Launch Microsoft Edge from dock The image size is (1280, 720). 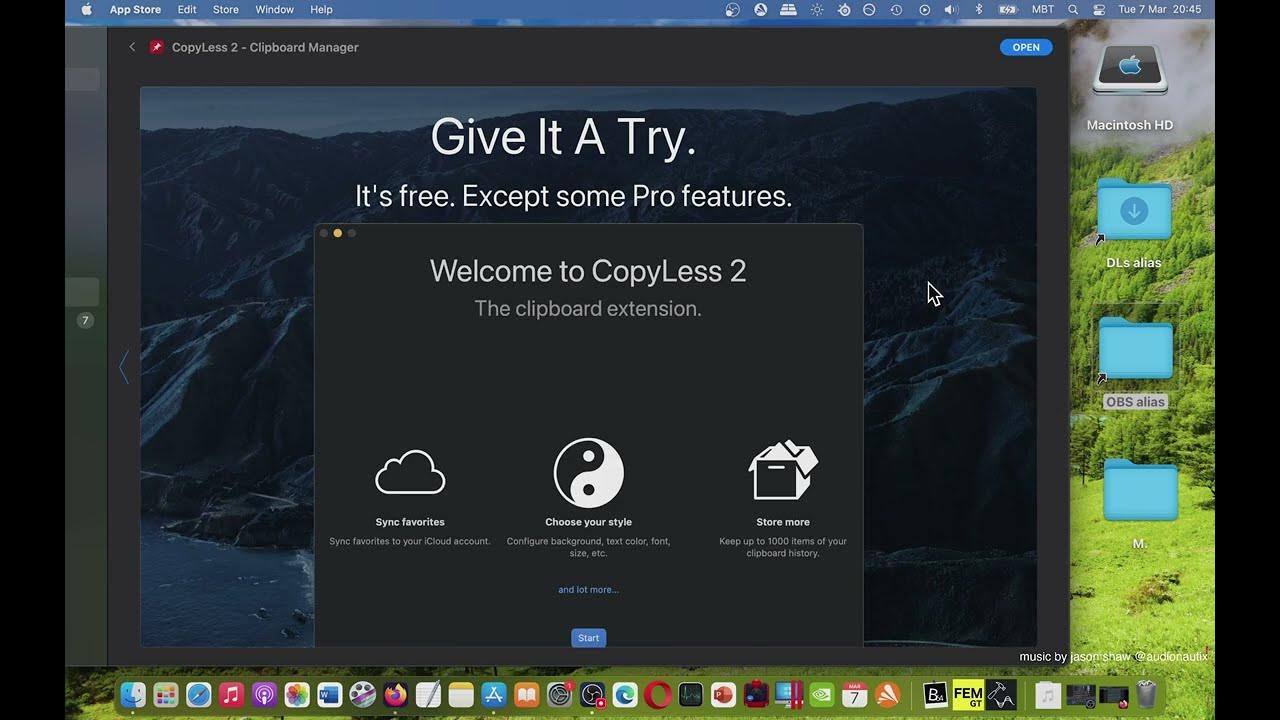coord(625,694)
